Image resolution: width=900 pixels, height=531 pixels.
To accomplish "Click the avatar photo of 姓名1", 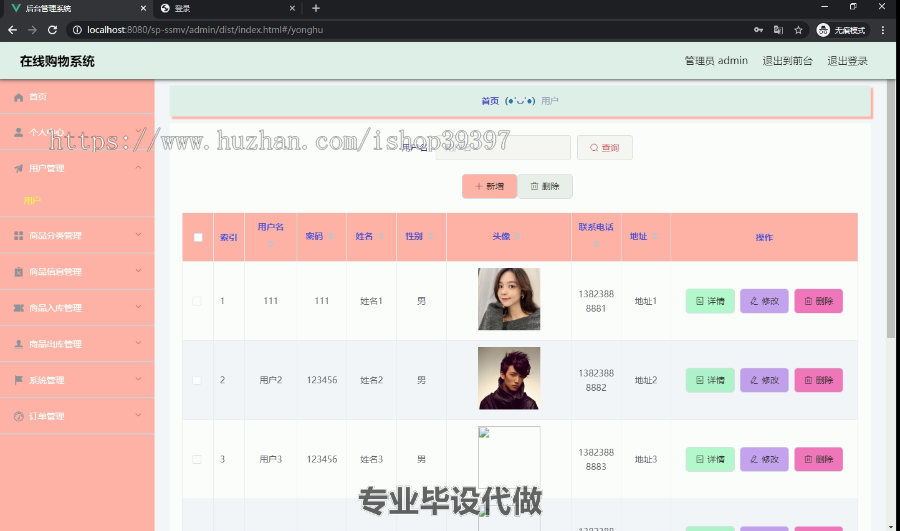I will click(x=509, y=299).
